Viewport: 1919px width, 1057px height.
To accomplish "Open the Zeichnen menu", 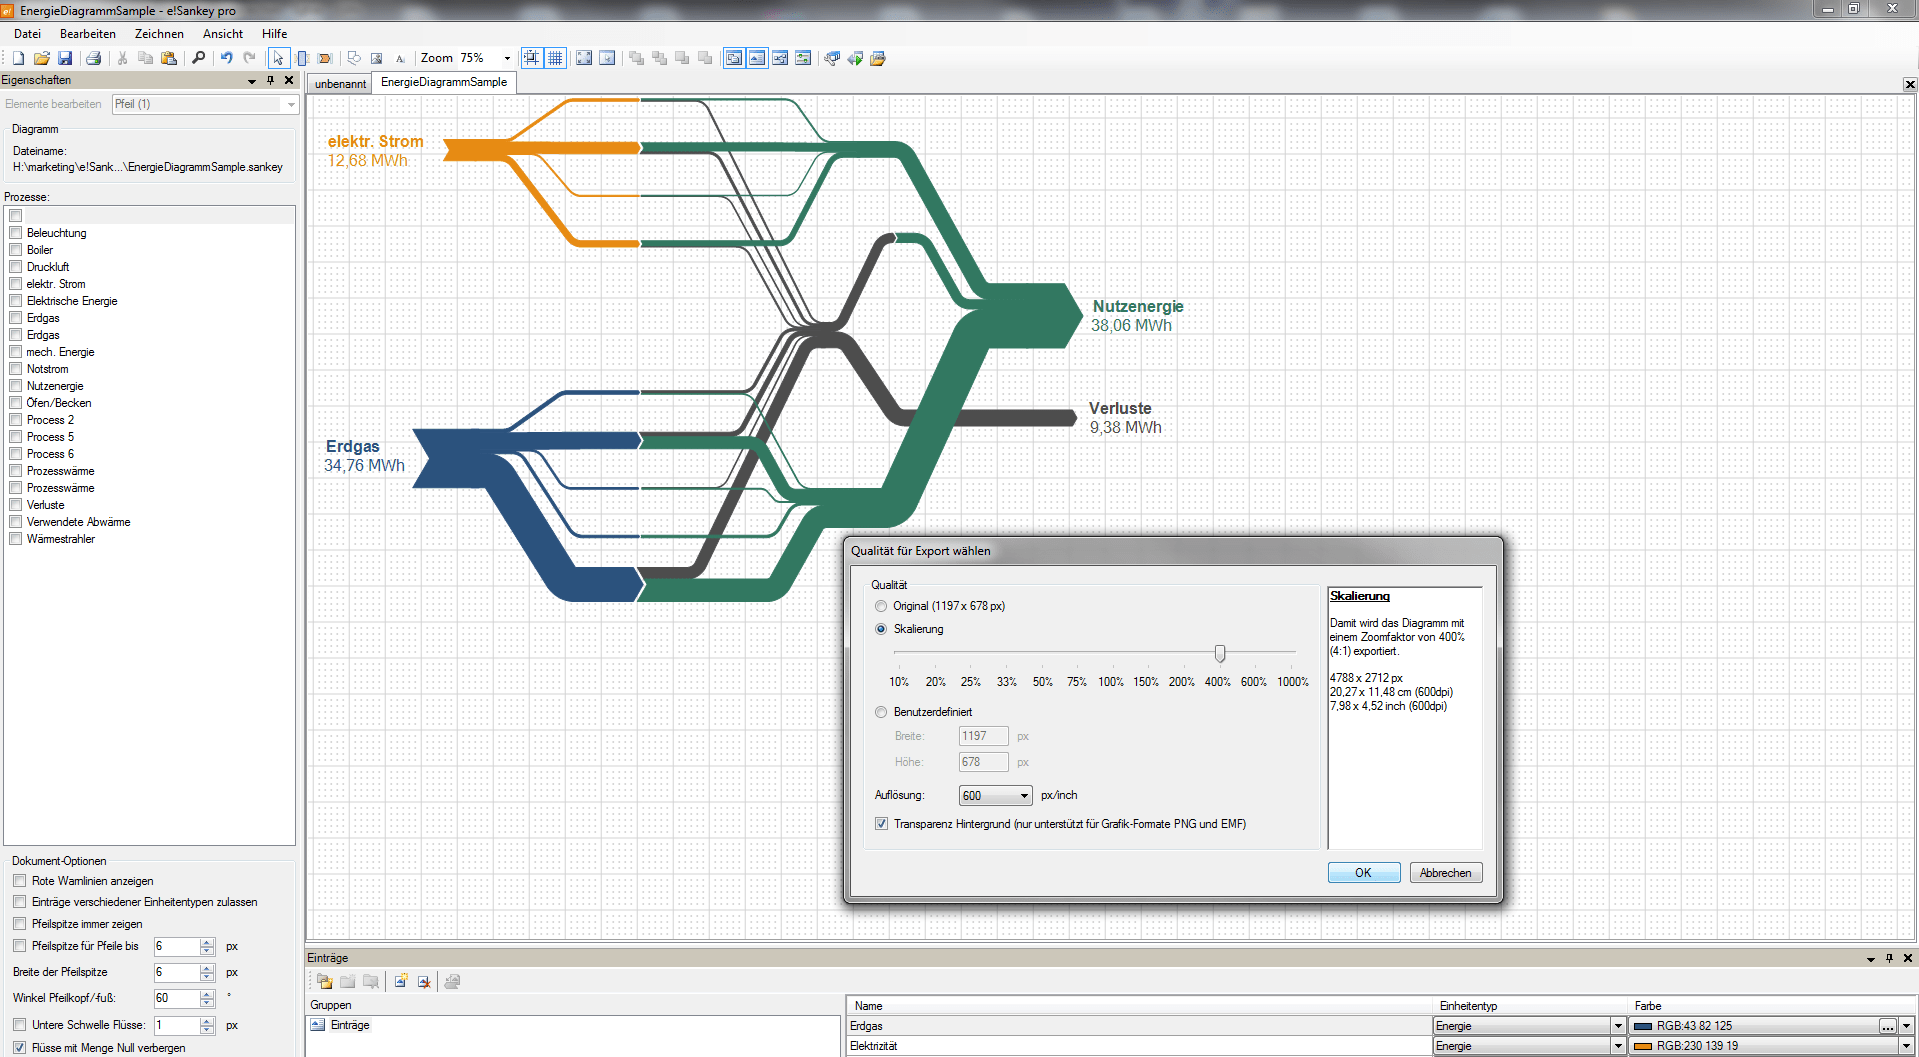I will (x=159, y=34).
